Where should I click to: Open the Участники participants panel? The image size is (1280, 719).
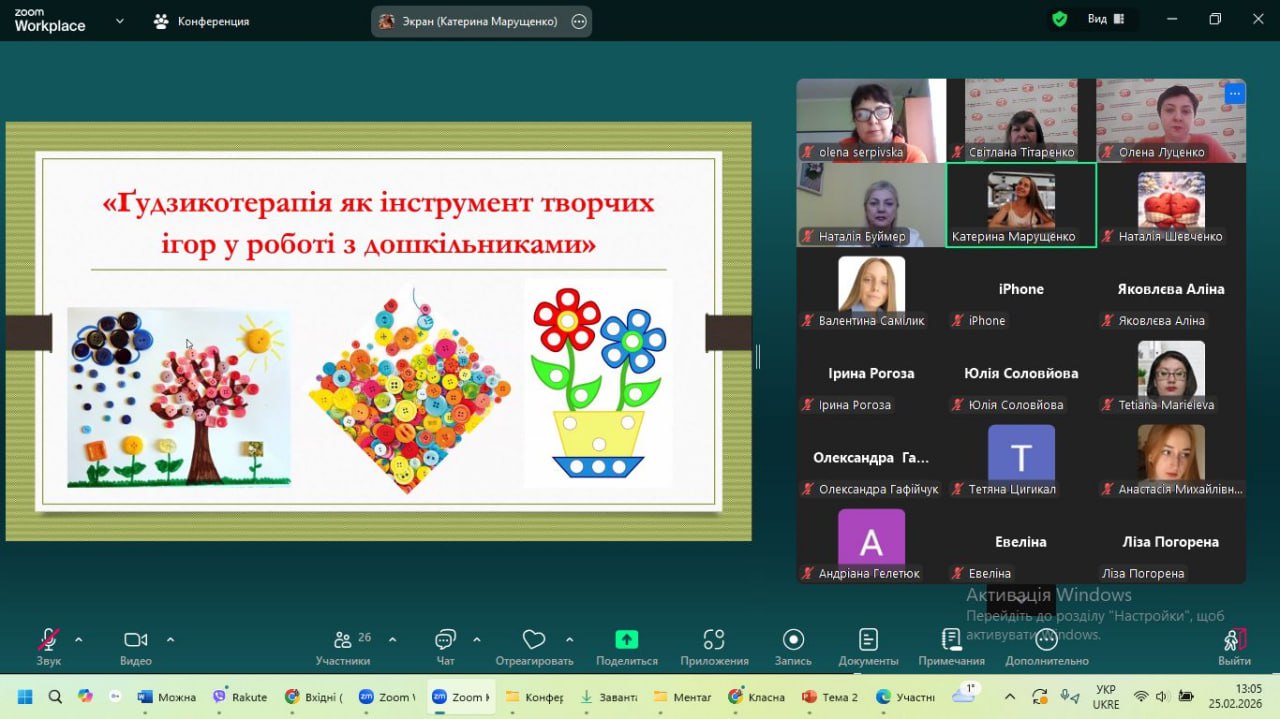click(x=344, y=647)
